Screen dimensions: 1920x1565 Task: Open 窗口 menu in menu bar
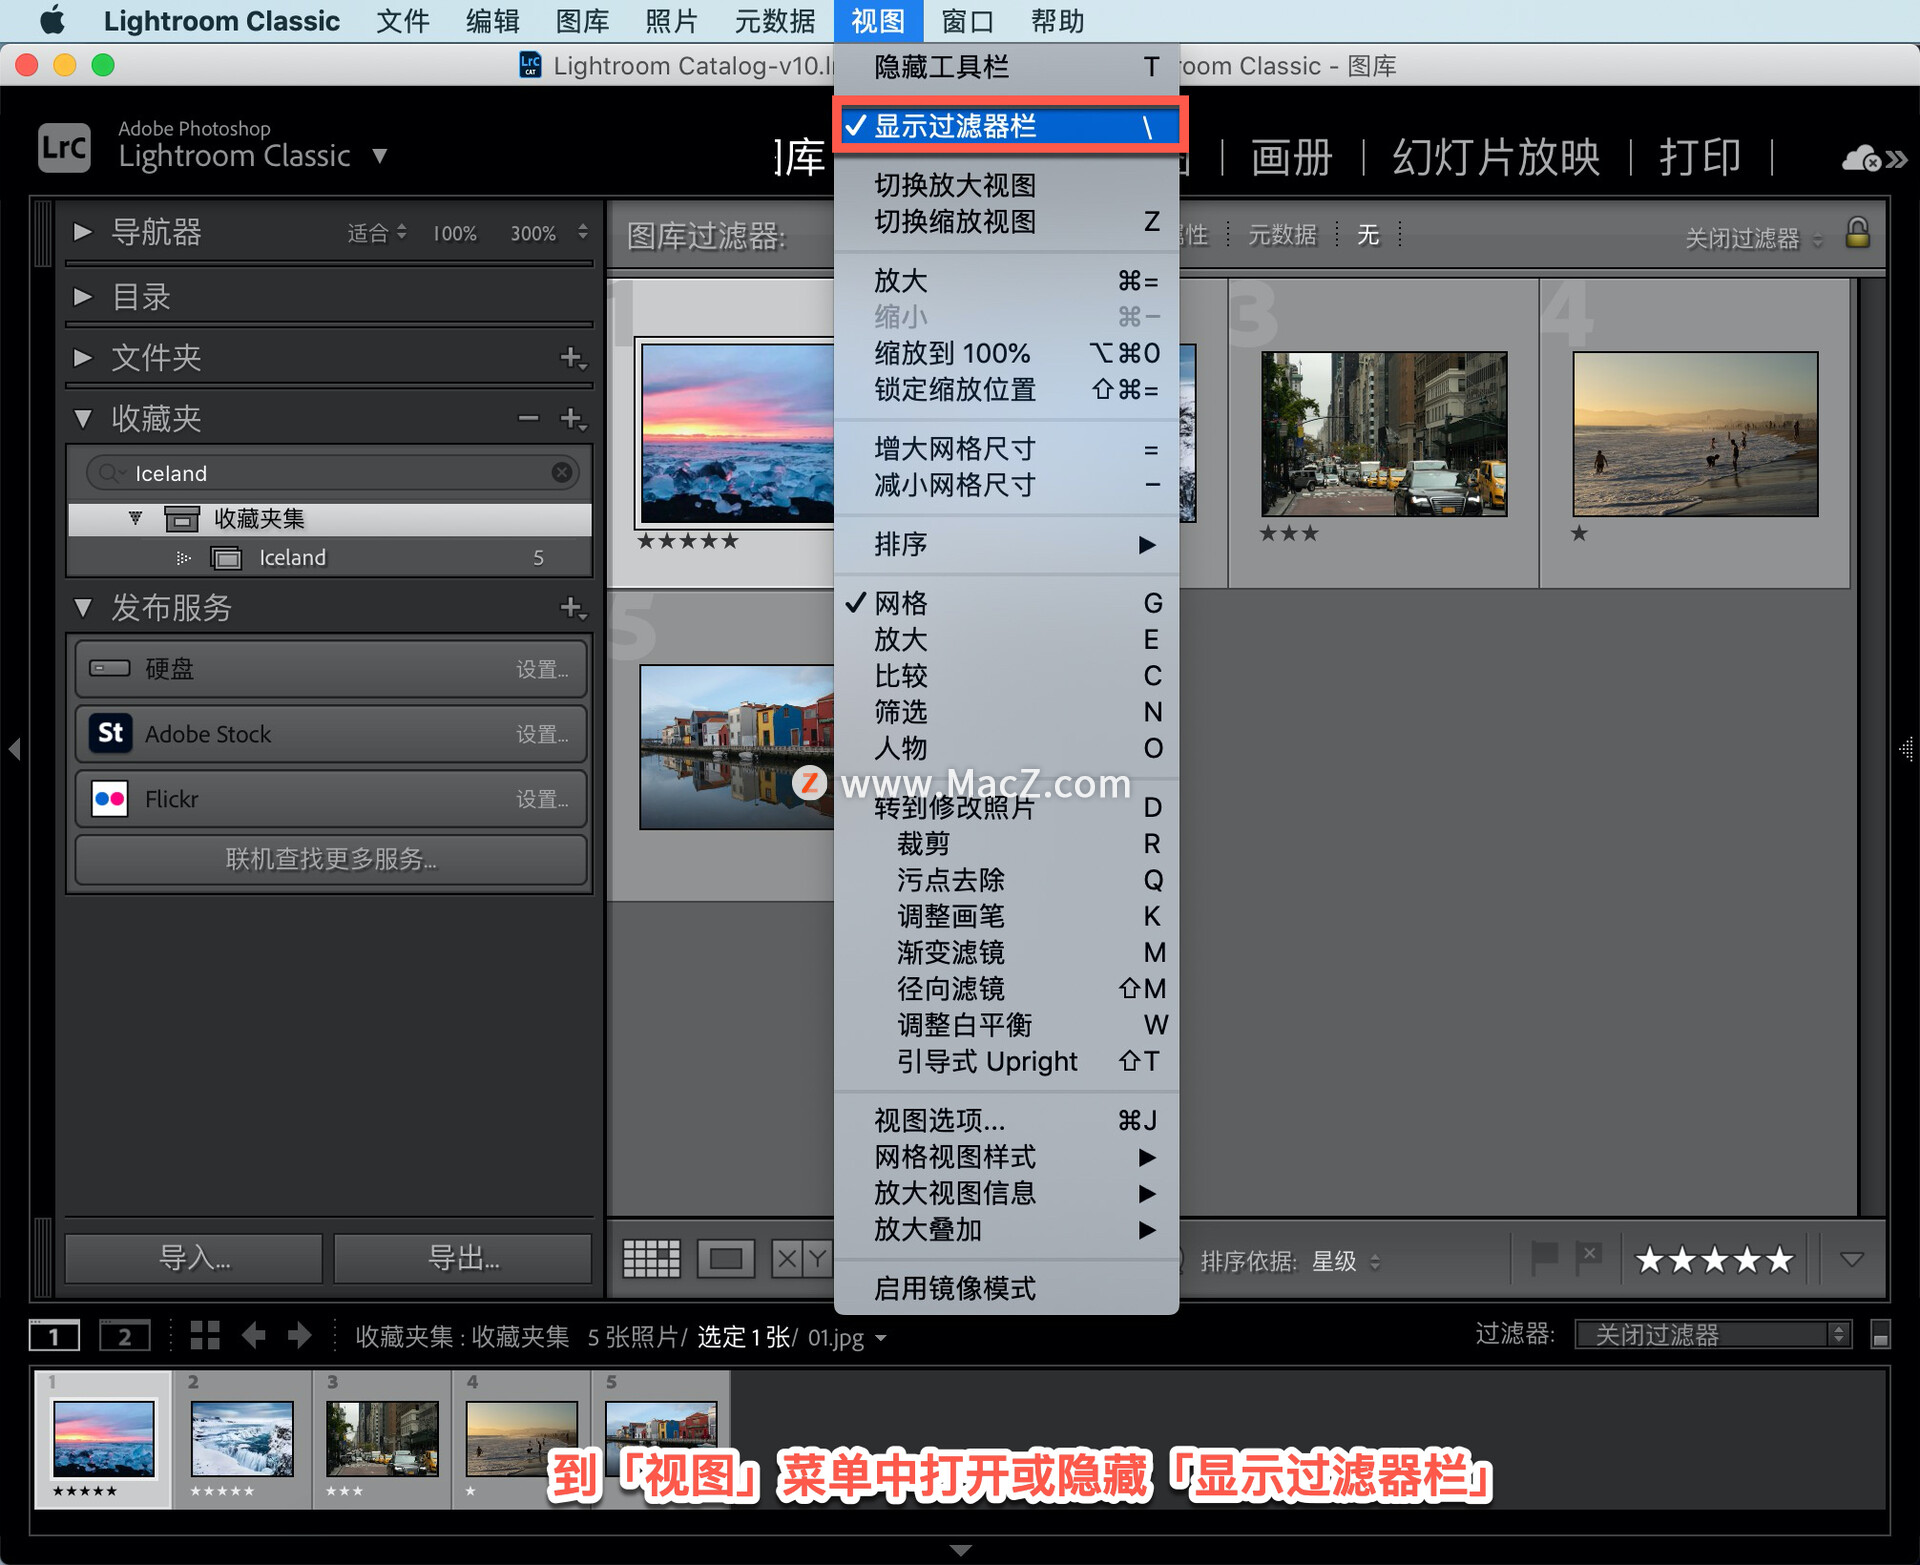(967, 20)
